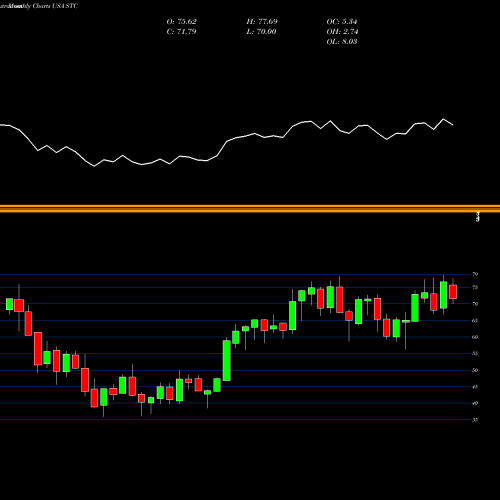Click the OH: 2.74 reading
Image resolution: width=500 pixels, height=500 pixels.
click(342, 32)
